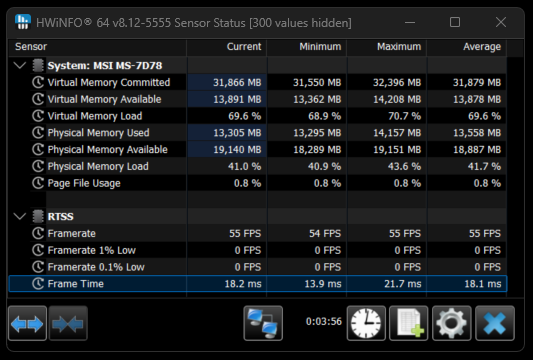
Task: Click the clock icon beside Virtual Memory Committed
Action: pyautogui.click(x=38, y=82)
